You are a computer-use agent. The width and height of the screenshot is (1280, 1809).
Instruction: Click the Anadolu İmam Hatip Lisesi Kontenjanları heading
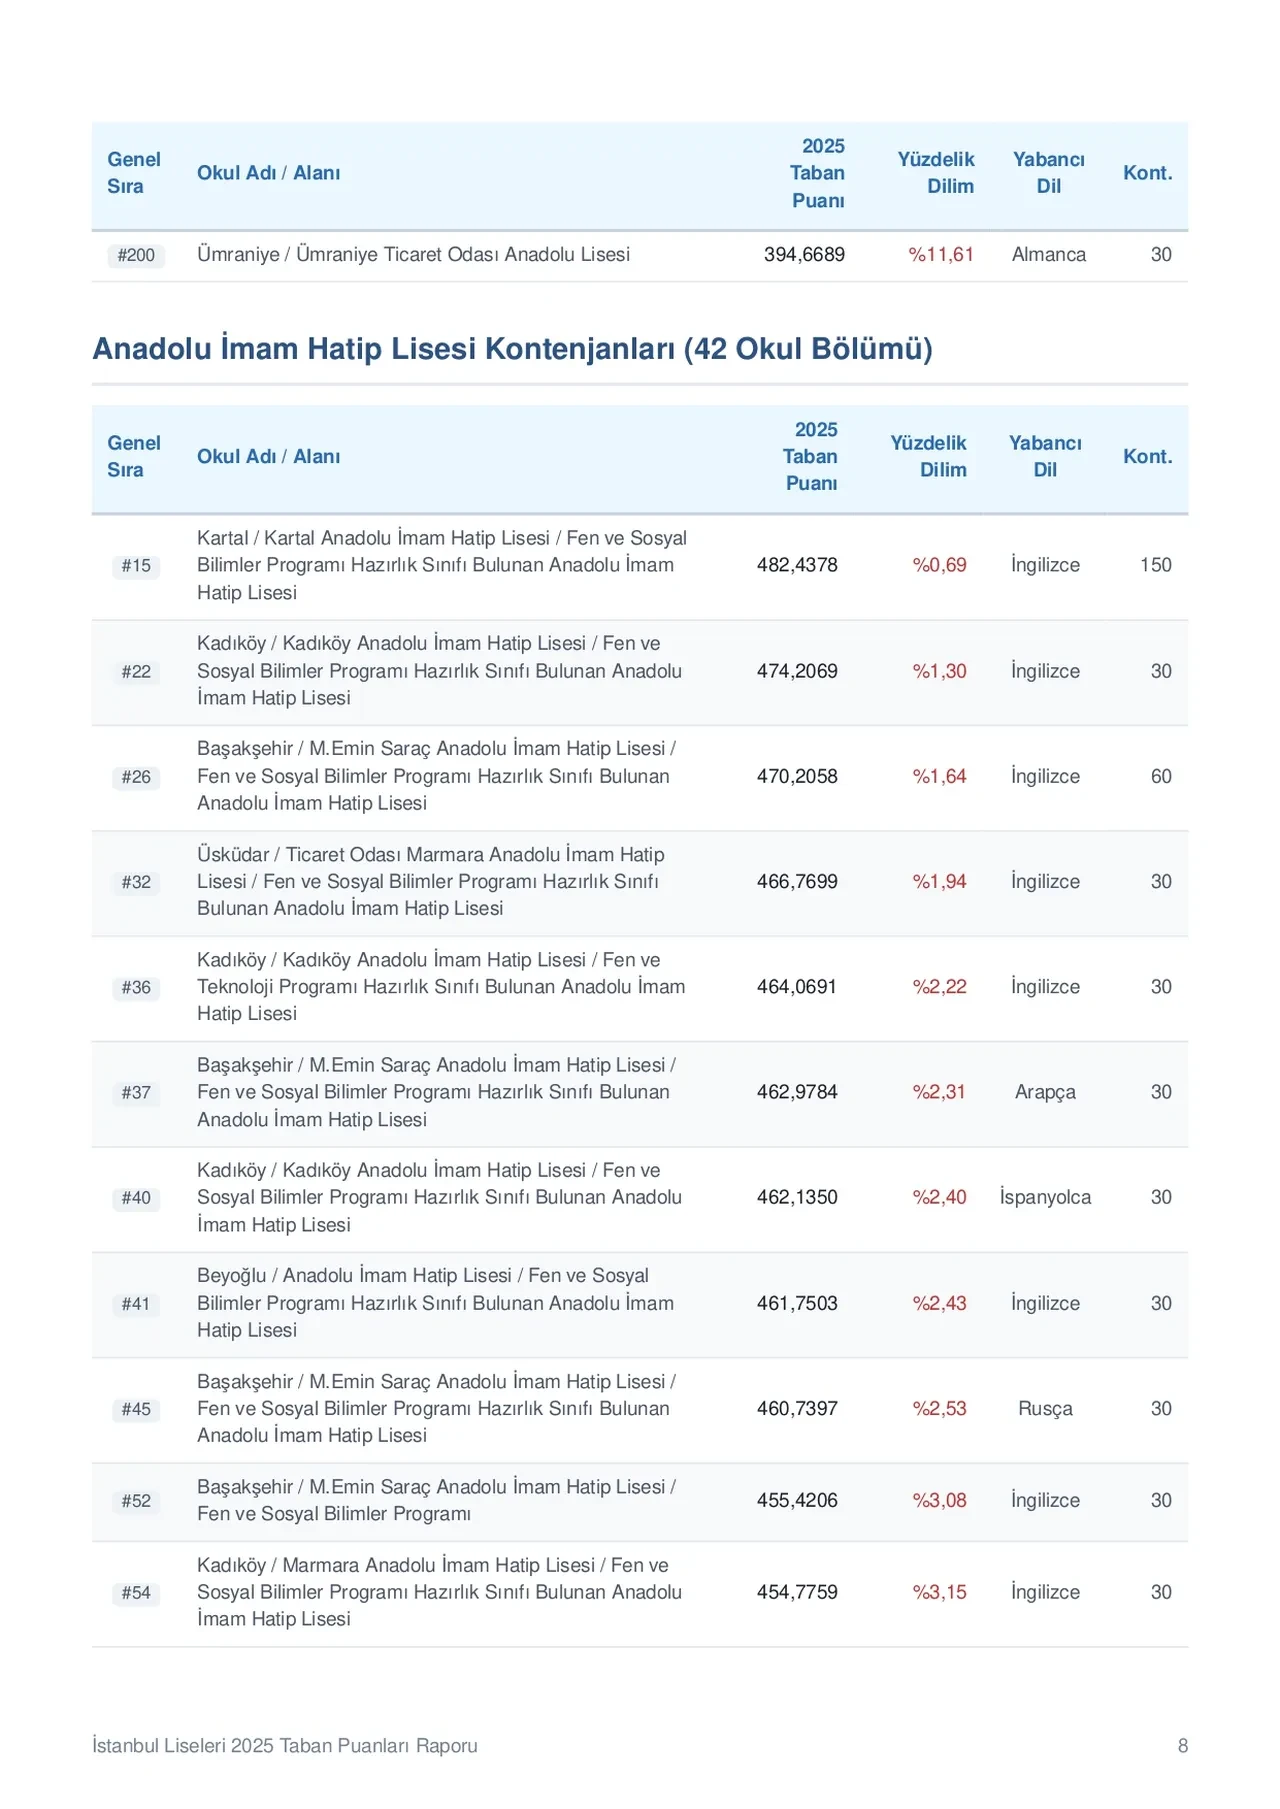point(512,348)
